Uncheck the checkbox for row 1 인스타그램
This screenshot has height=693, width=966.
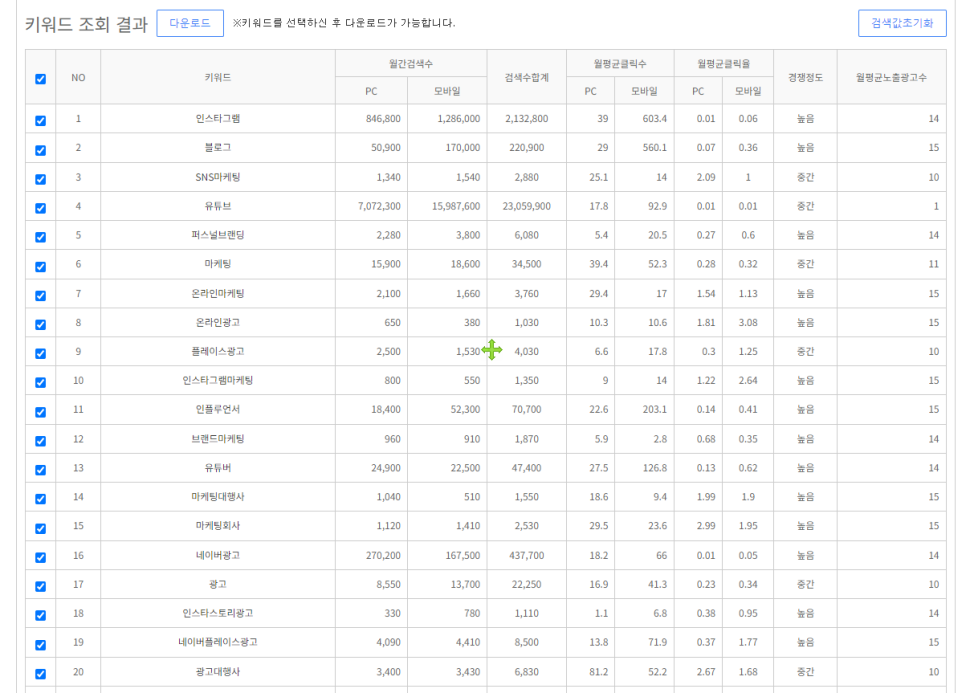41,121
